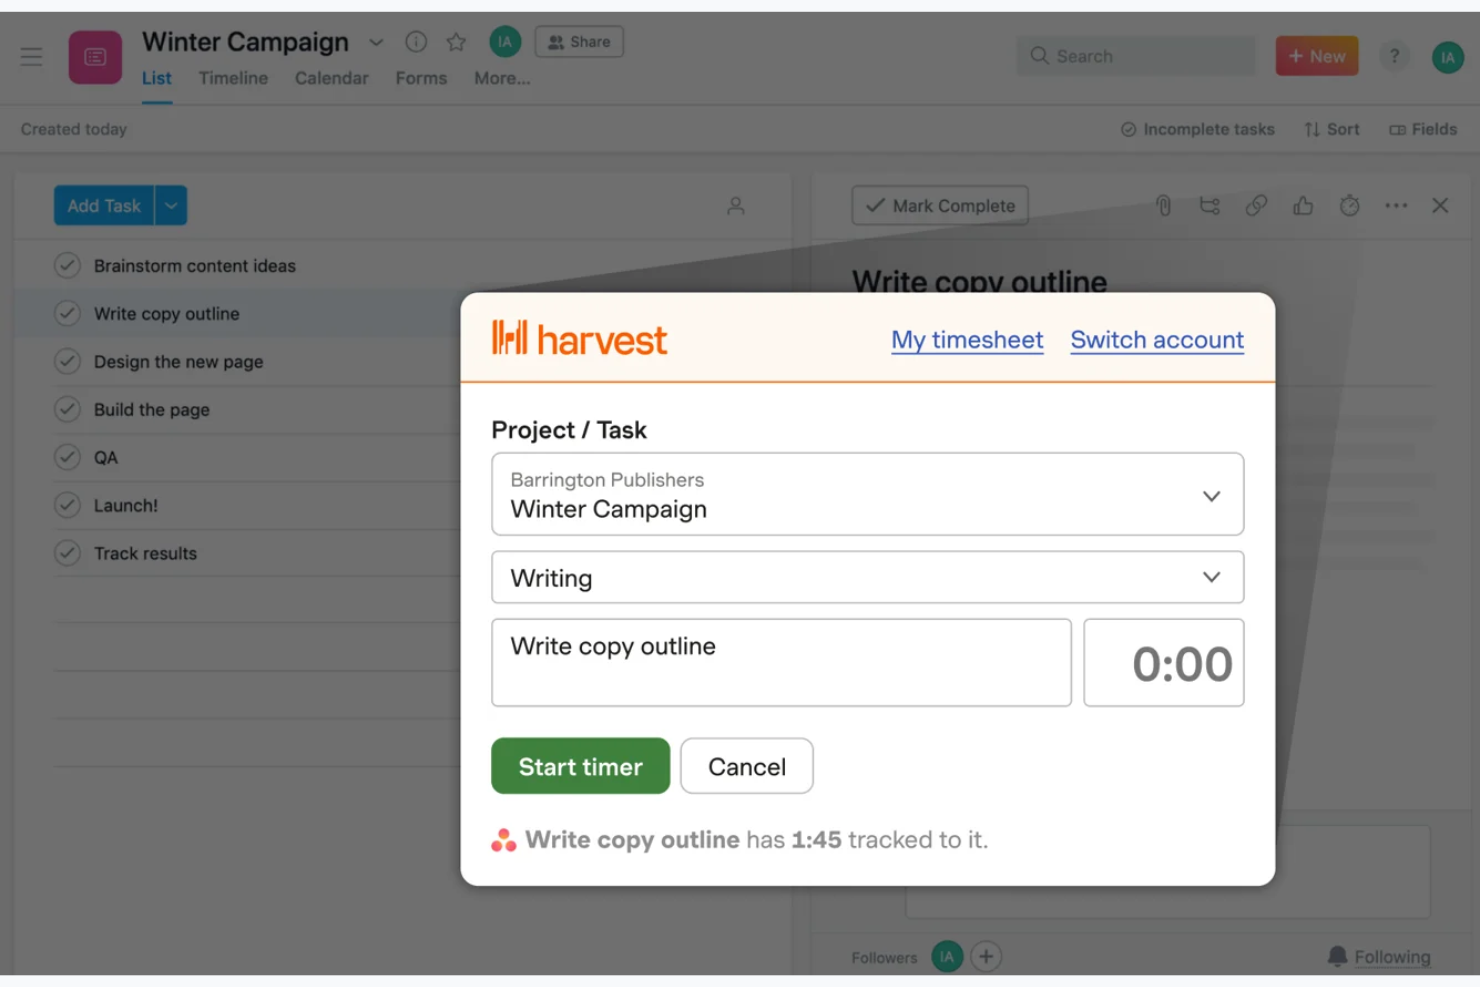Open the Winter Campaign title dropdown

[x=377, y=43]
